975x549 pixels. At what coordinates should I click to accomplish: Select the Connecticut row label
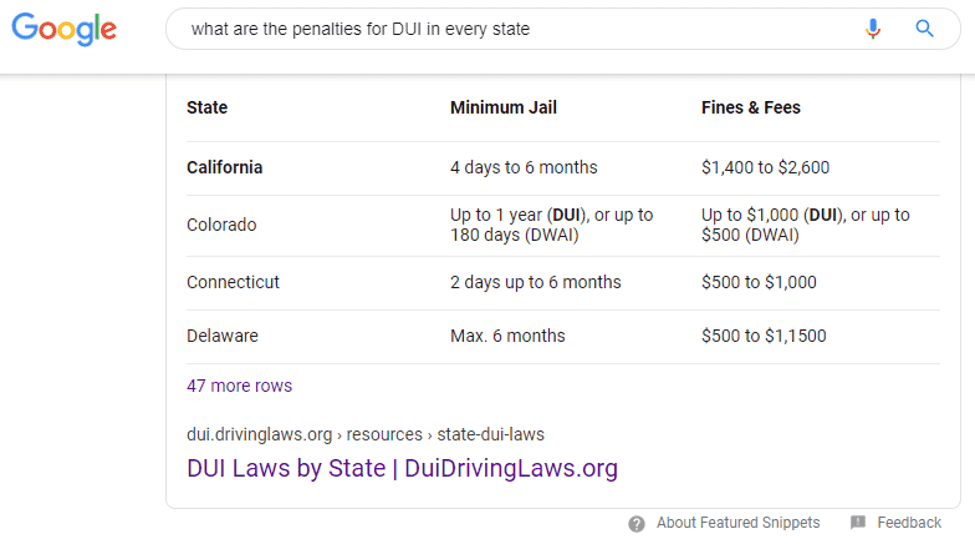point(233,282)
